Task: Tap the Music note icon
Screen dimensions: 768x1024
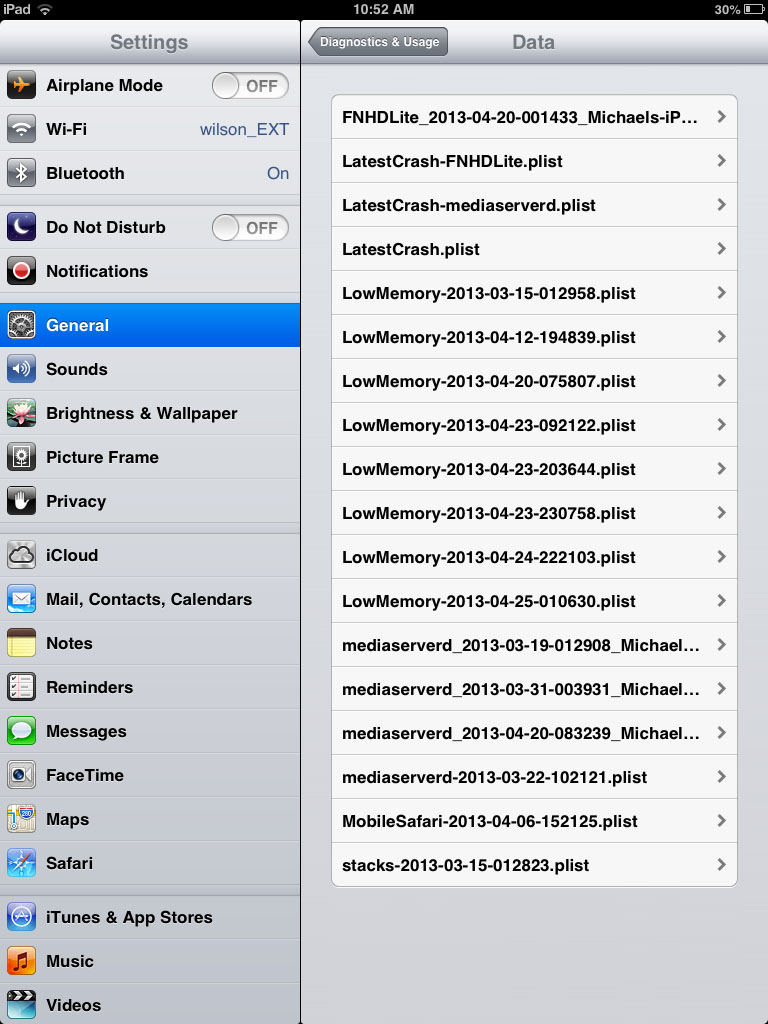Action: [x=21, y=961]
